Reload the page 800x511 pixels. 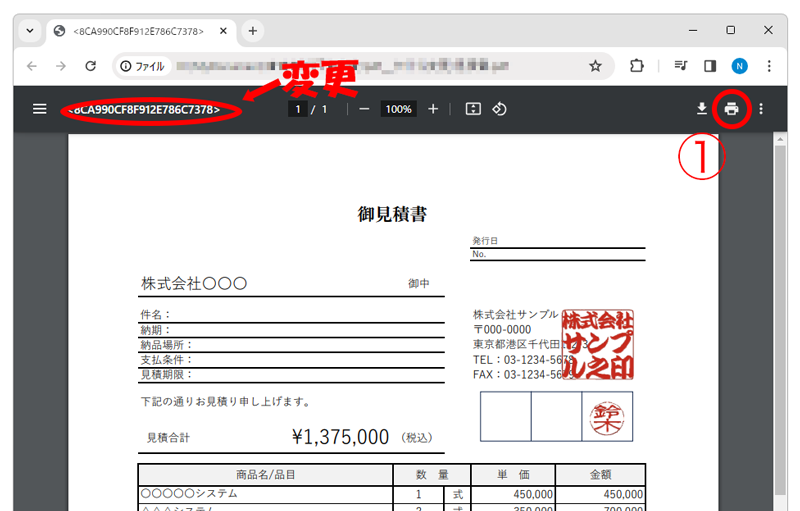[90, 66]
